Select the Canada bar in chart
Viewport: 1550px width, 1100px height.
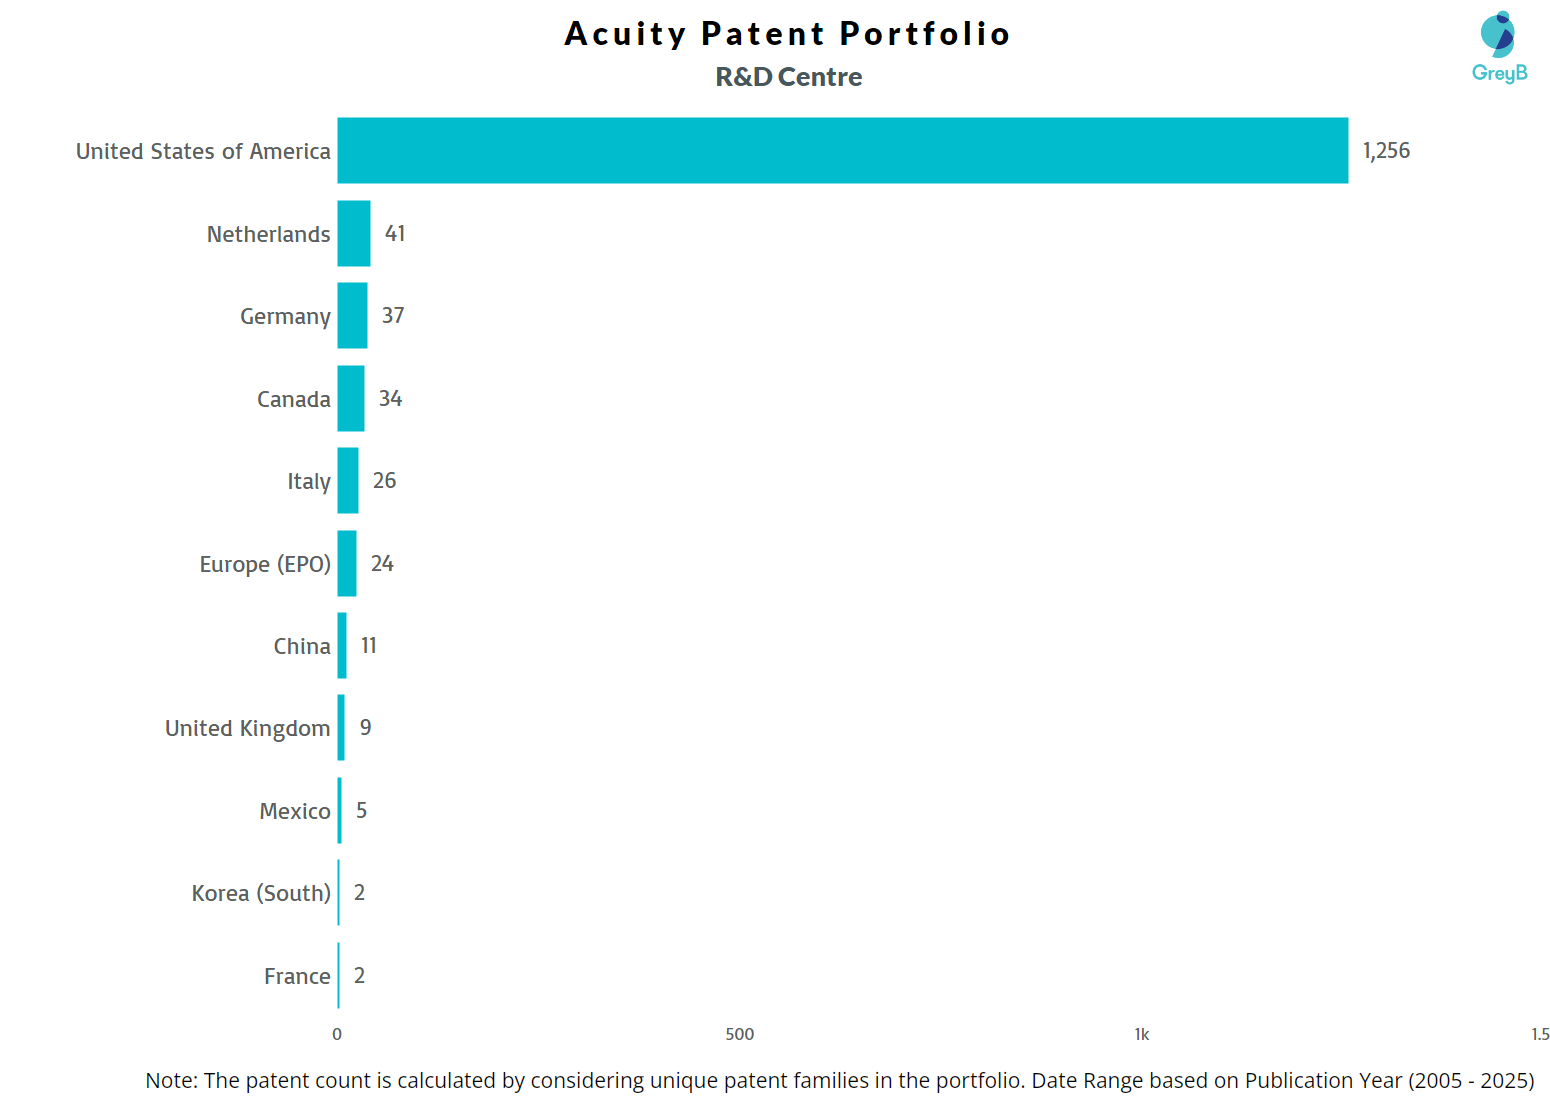351,398
